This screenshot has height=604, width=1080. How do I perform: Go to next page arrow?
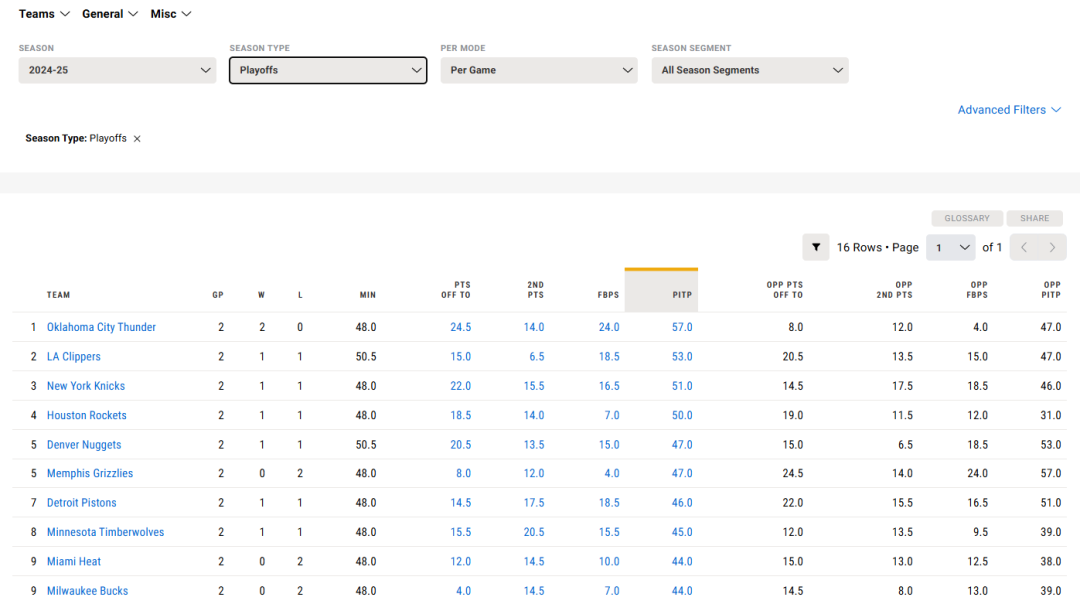[1052, 247]
